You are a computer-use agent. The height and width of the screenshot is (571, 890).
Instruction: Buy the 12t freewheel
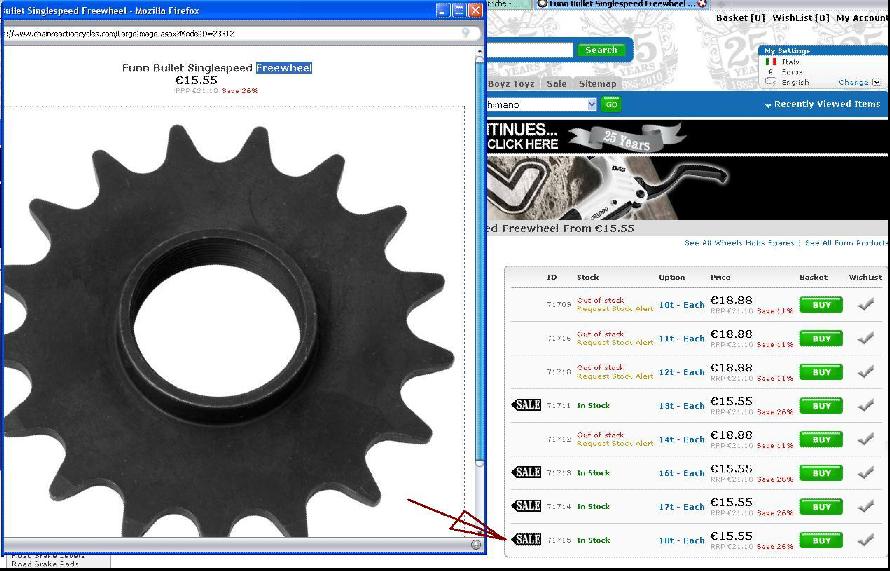coord(821,372)
